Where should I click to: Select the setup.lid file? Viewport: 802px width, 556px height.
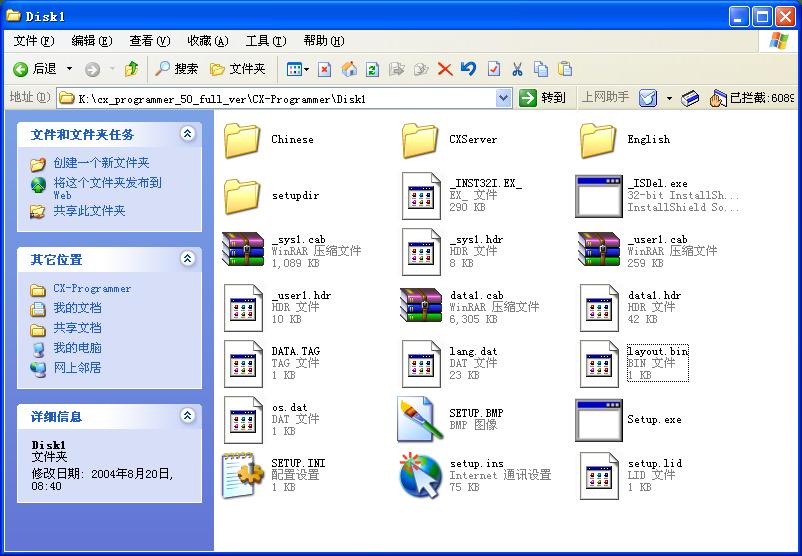(631, 475)
